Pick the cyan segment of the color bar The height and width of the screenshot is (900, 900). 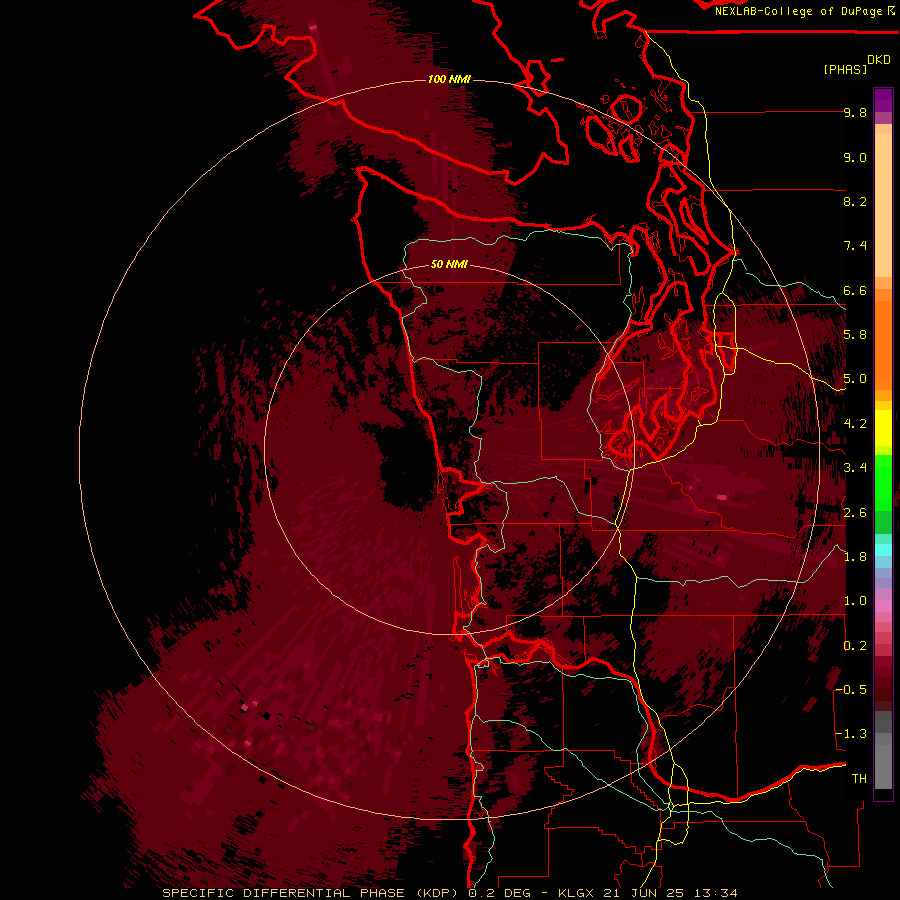(x=883, y=549)
